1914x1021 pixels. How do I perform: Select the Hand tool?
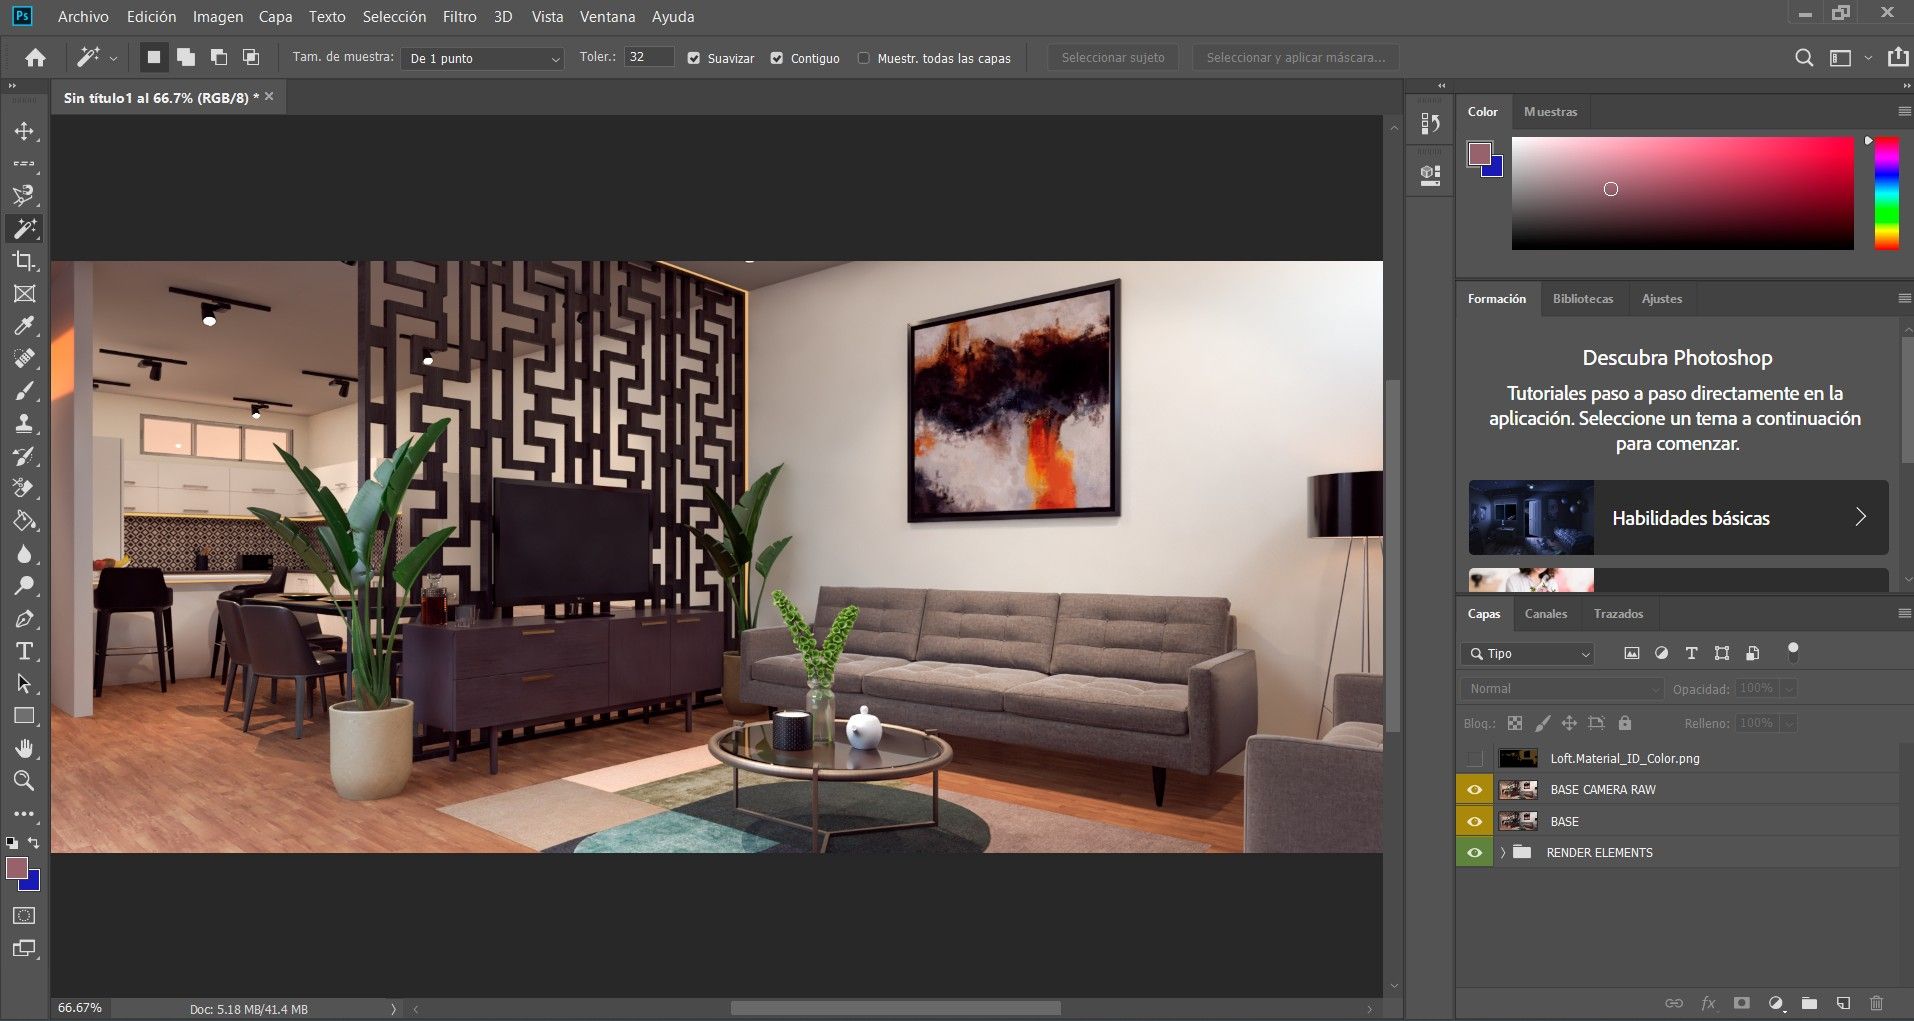click(24, 749)
